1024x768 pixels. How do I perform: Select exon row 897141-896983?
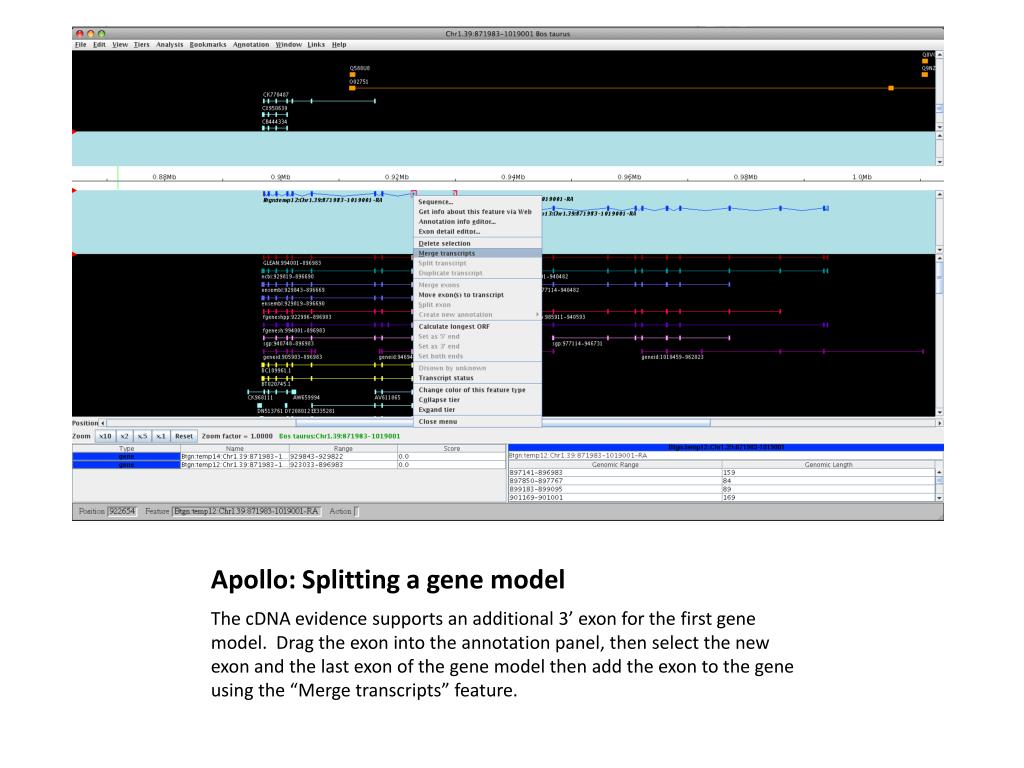click(x=722, y=472)
